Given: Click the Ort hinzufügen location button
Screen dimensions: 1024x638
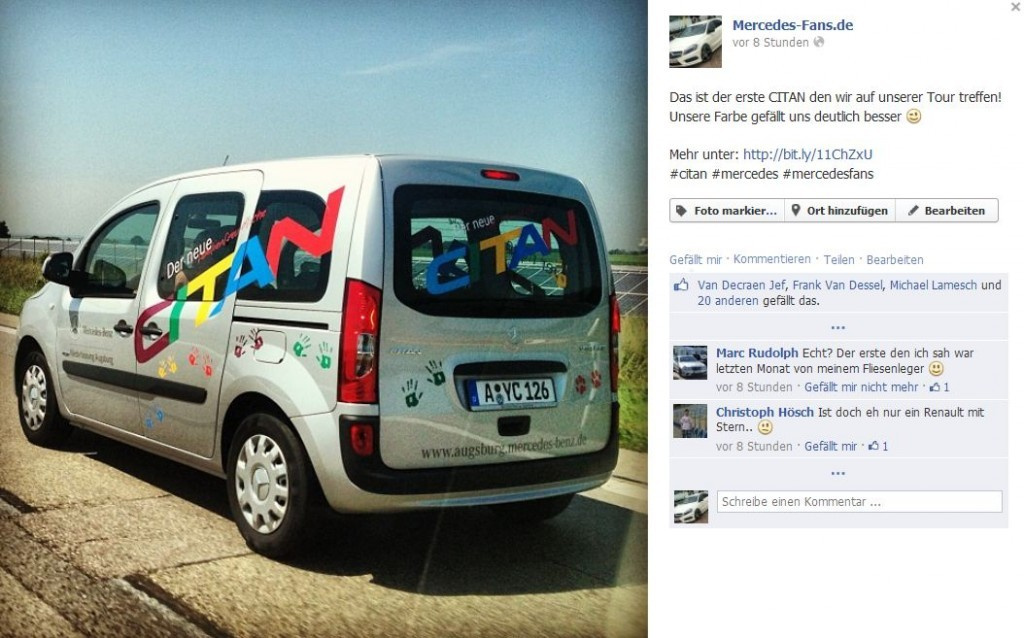Looking at the screenshot, I should 840,210.
